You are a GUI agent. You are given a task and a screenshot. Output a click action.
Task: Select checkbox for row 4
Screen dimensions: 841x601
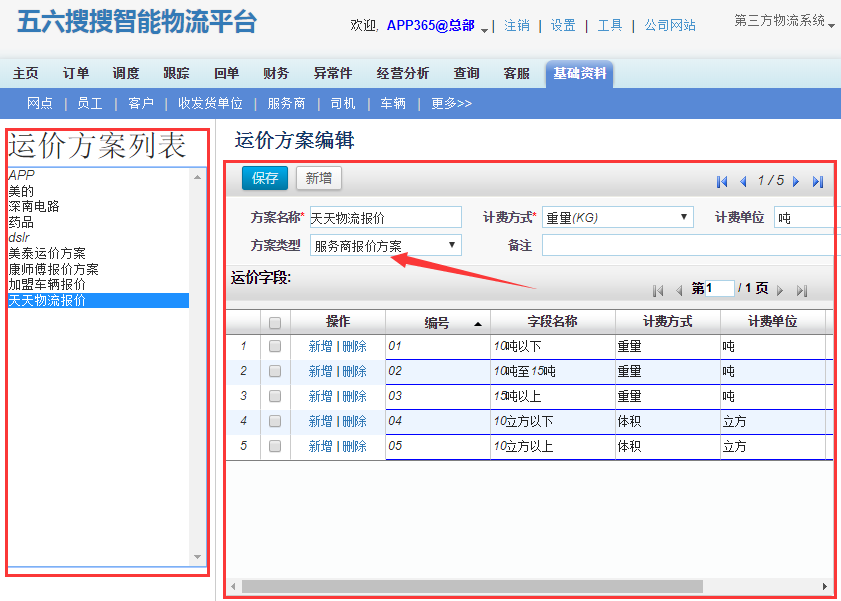pos(275,421)
